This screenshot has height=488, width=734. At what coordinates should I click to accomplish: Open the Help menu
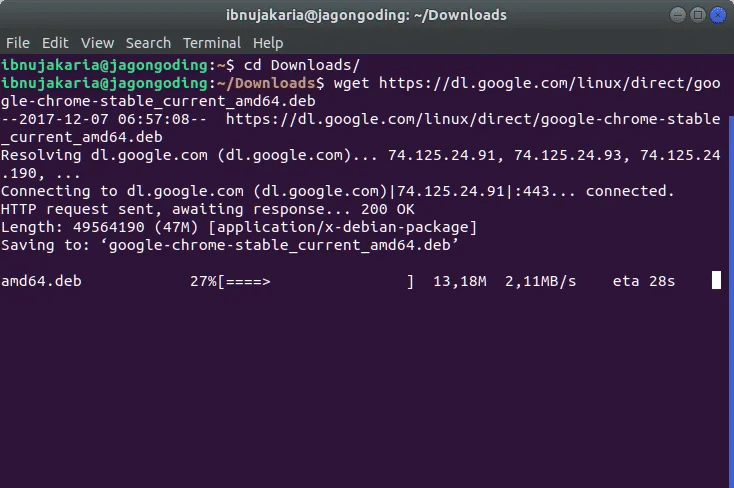tap(268, 43)
